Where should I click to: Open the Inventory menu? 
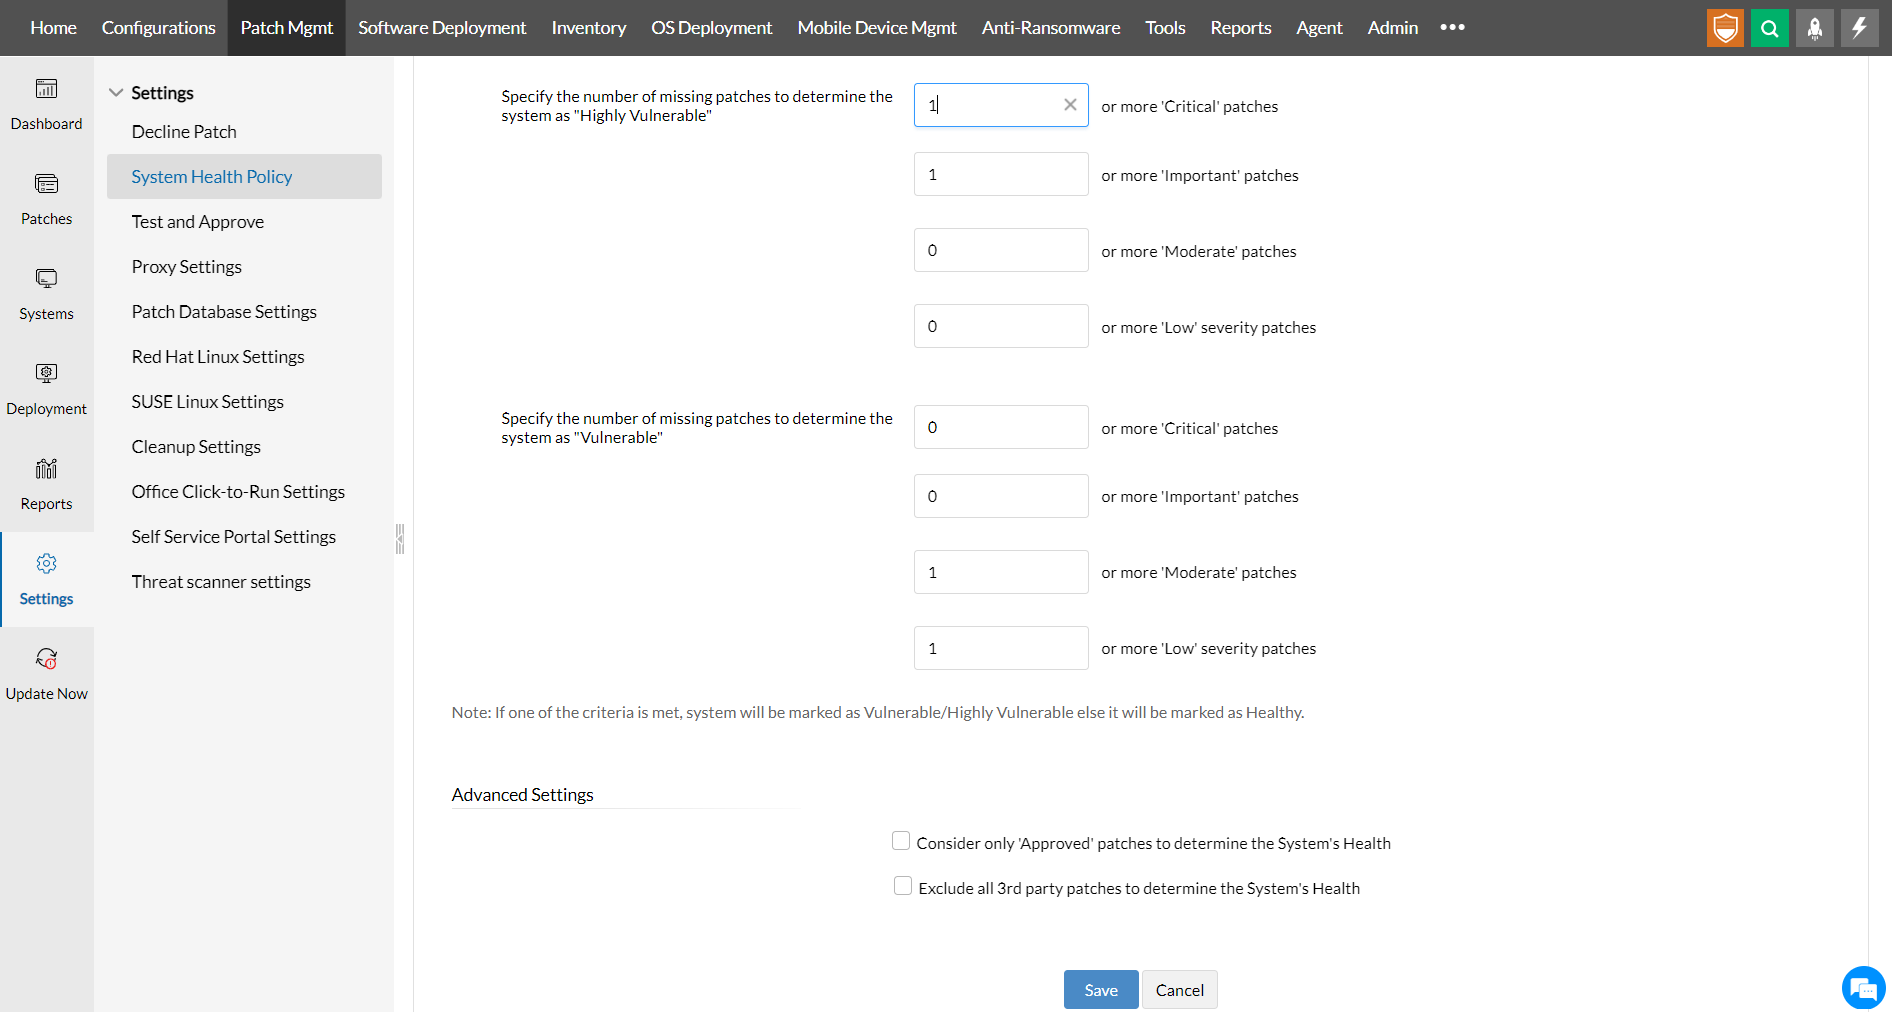point(588,28)
